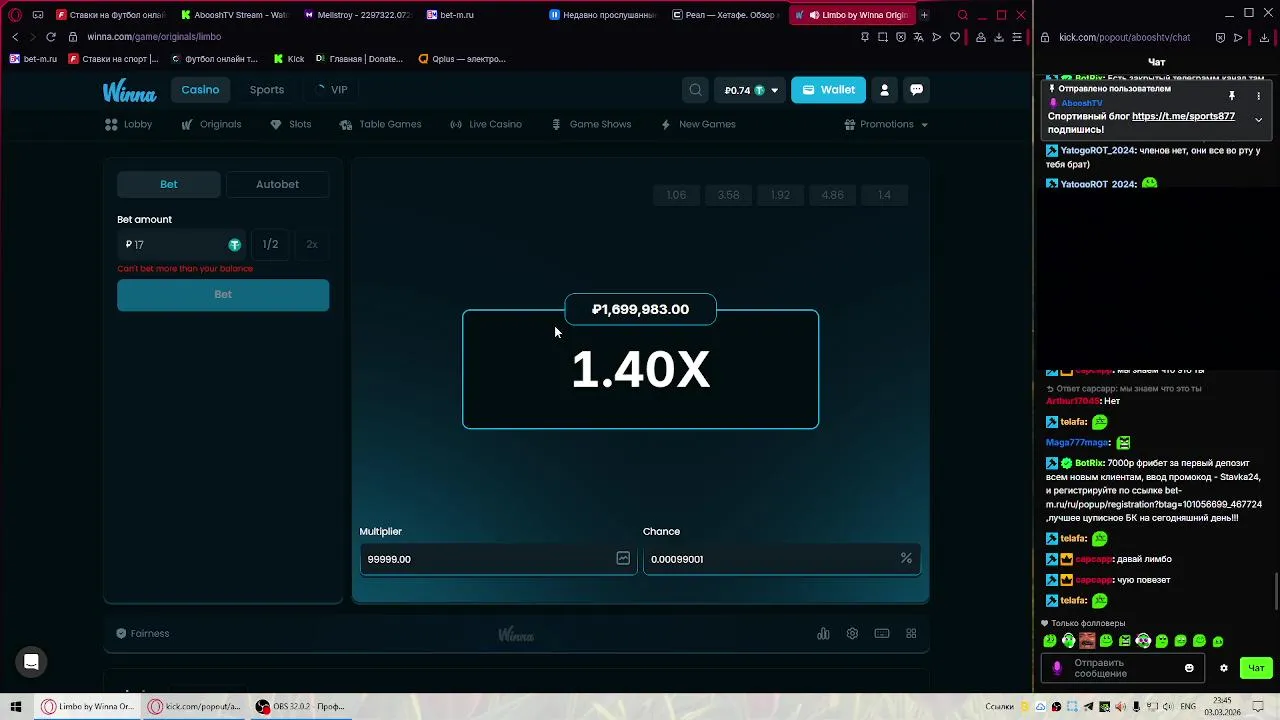This screenshot has width=1280, height=720.
Task: Click the Tether currency icon in bet amount
Action: pos(235,245)
